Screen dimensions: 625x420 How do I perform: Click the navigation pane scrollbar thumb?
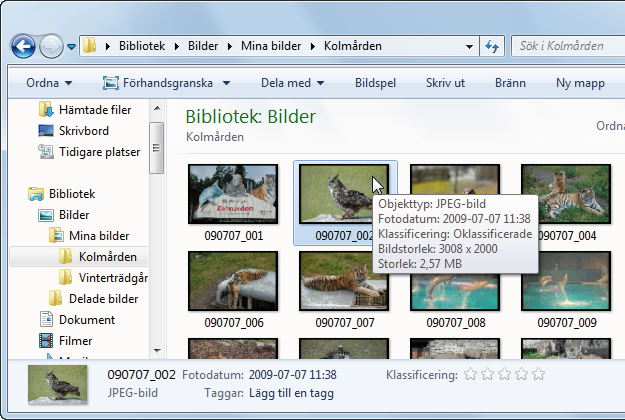[x=157, y=148]
